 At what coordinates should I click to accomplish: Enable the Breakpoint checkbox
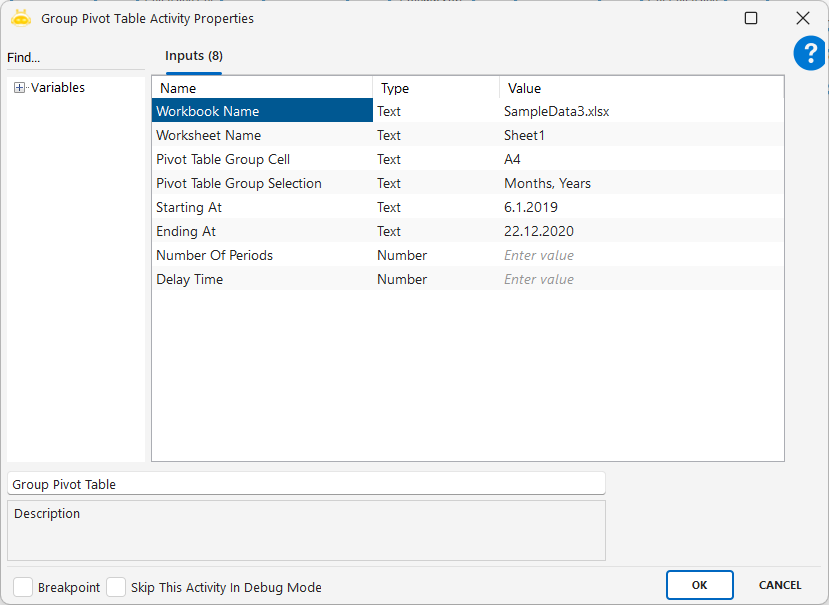pos(23,587)
